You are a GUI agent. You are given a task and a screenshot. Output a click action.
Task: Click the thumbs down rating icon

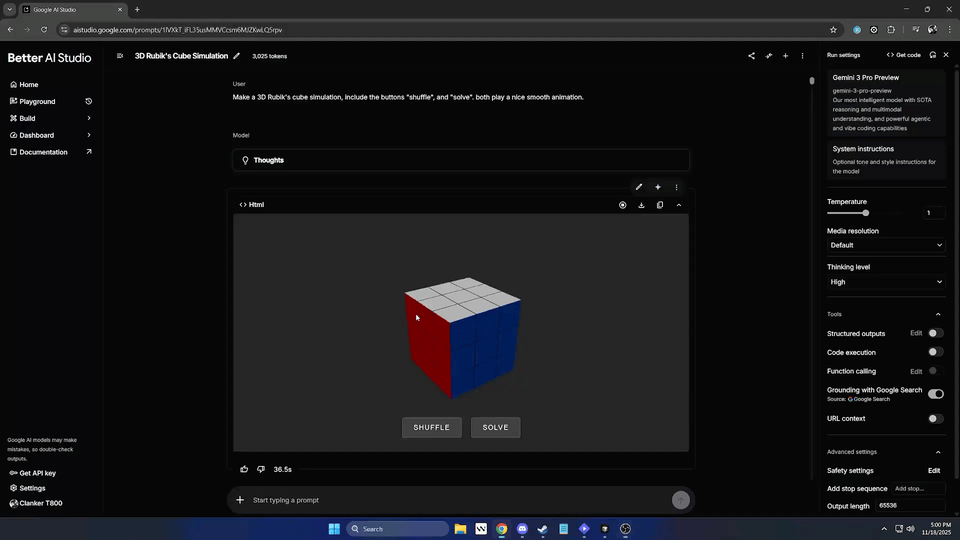coord(261,469)
